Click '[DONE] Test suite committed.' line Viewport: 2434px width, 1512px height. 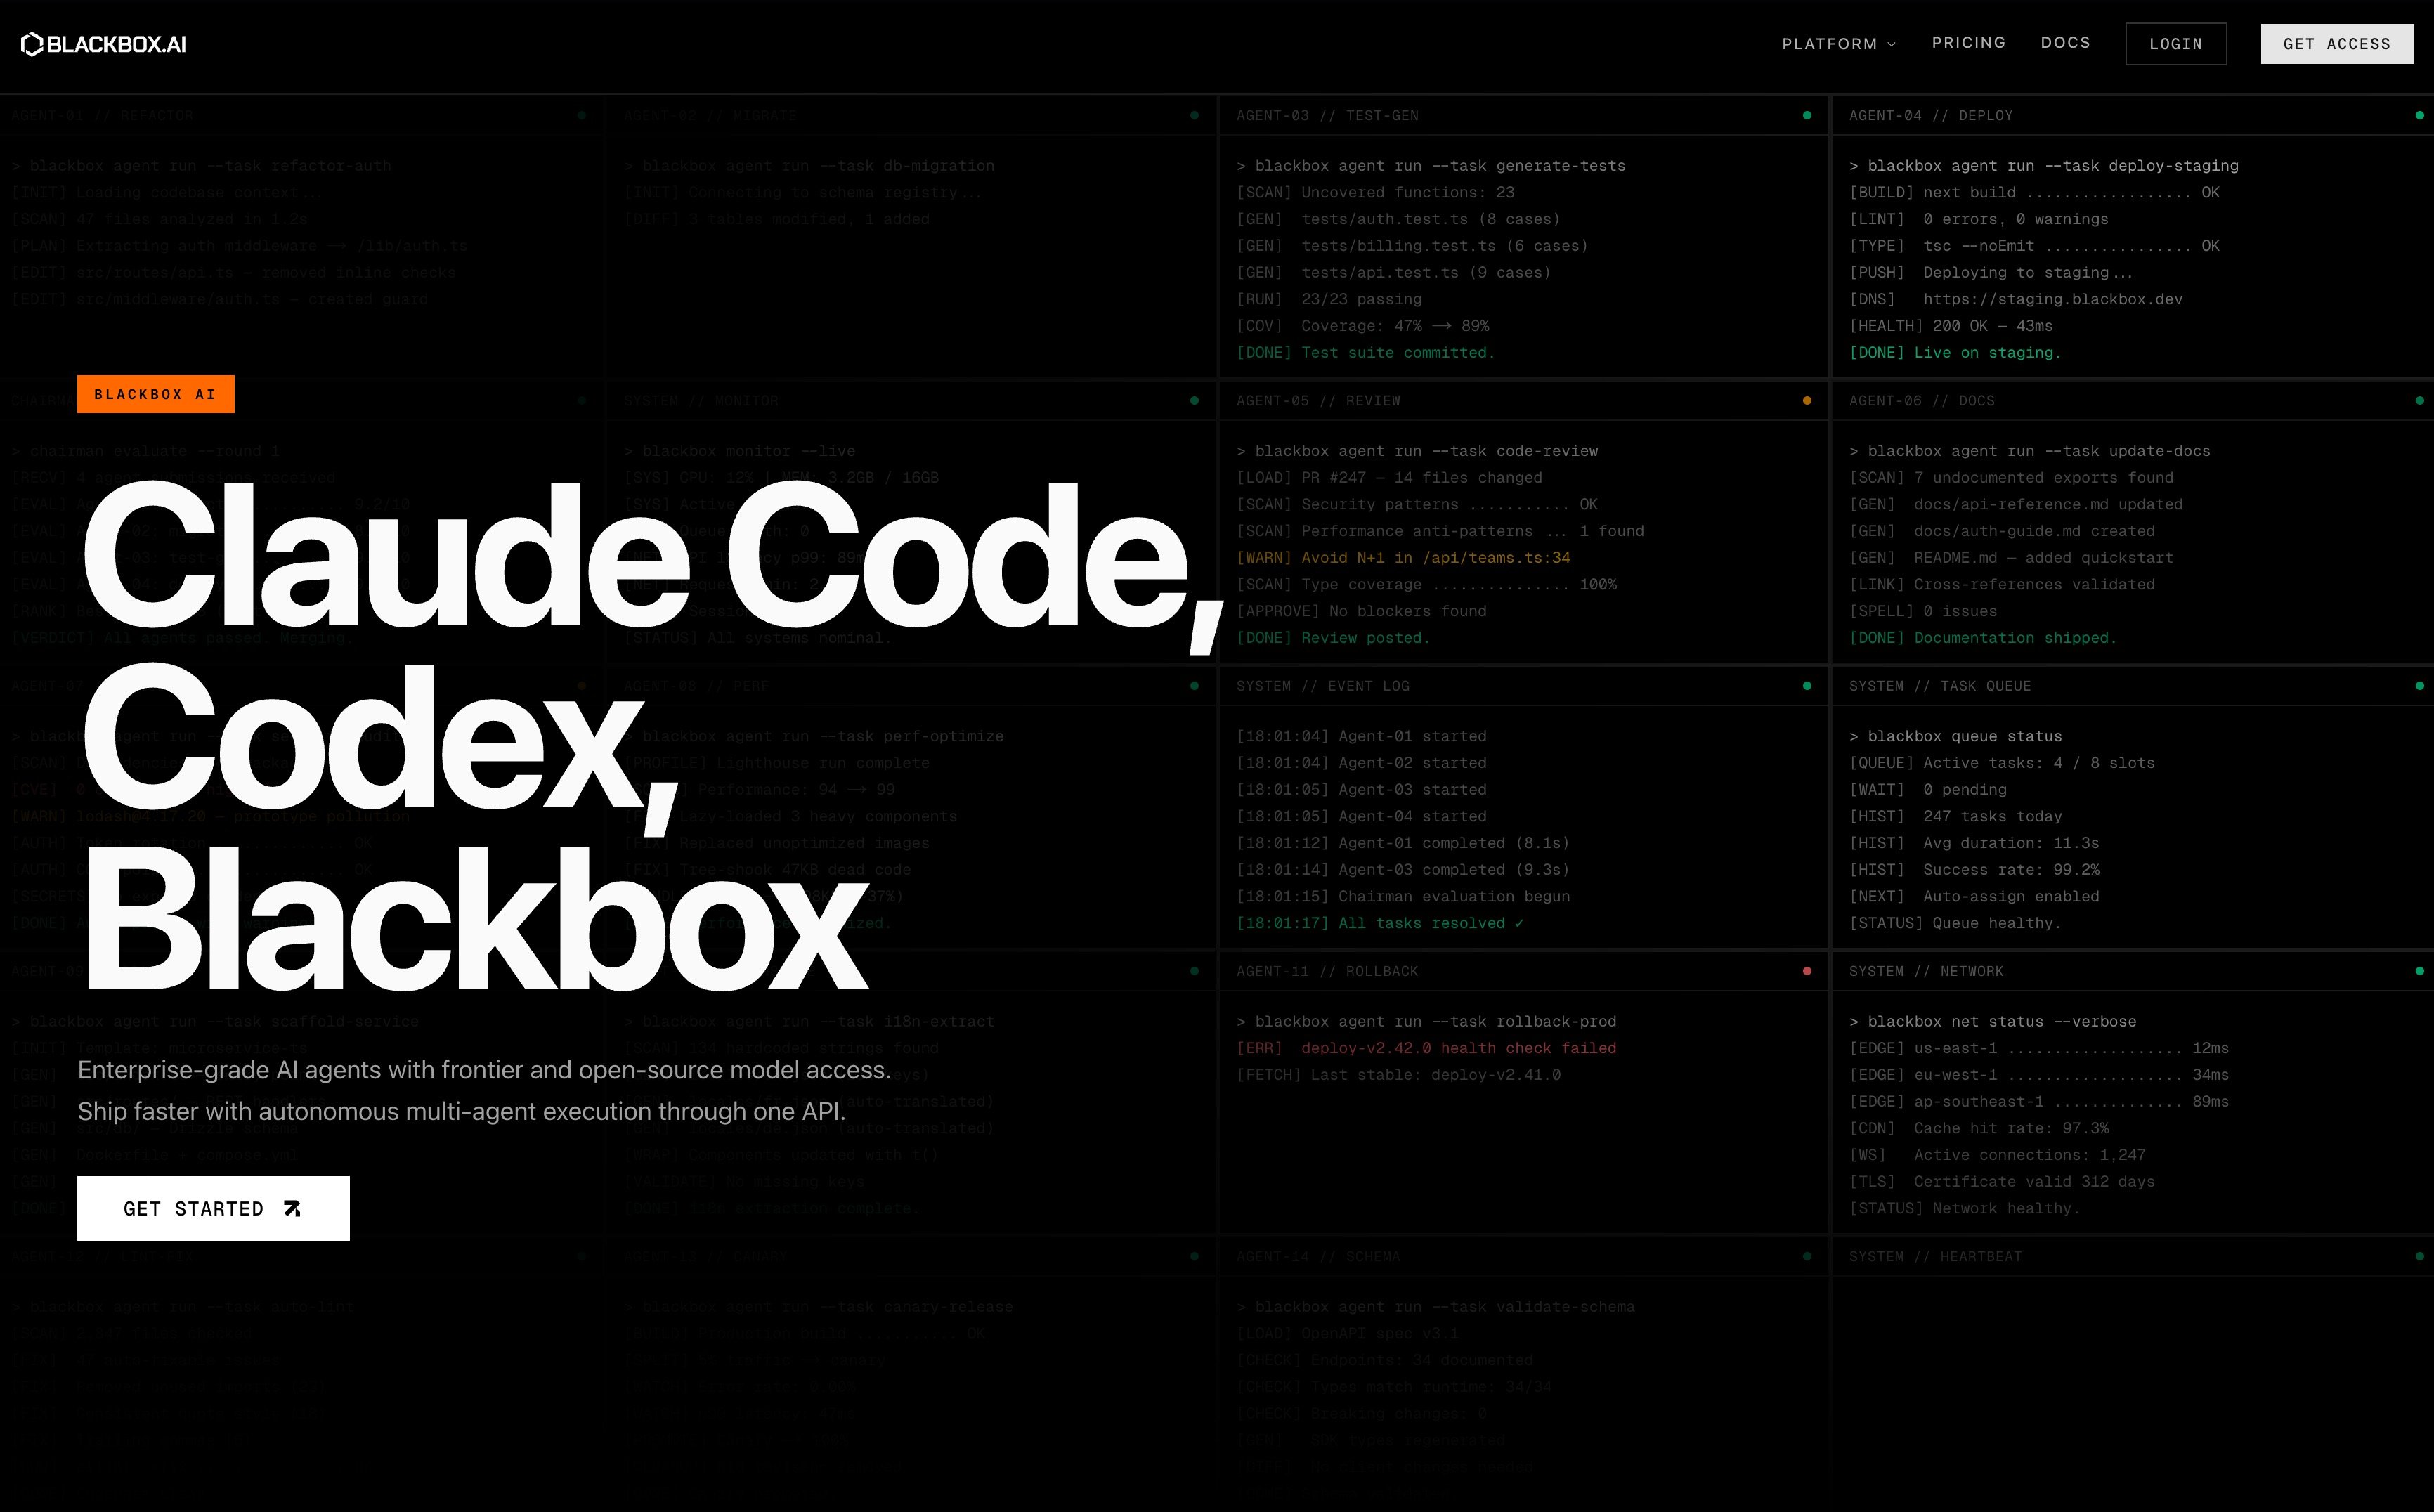click(1365, 352)
